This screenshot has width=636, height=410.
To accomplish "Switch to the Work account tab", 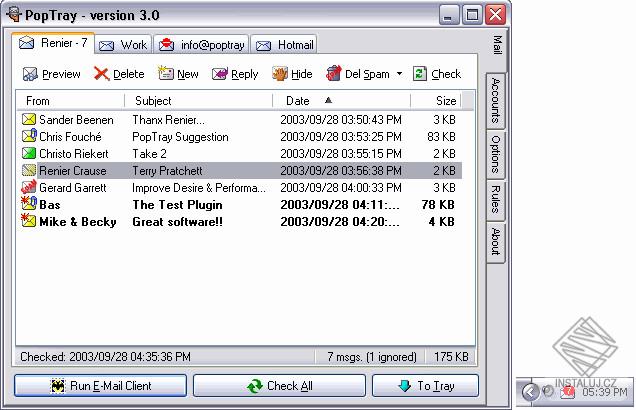I will [x=124, y=45].
